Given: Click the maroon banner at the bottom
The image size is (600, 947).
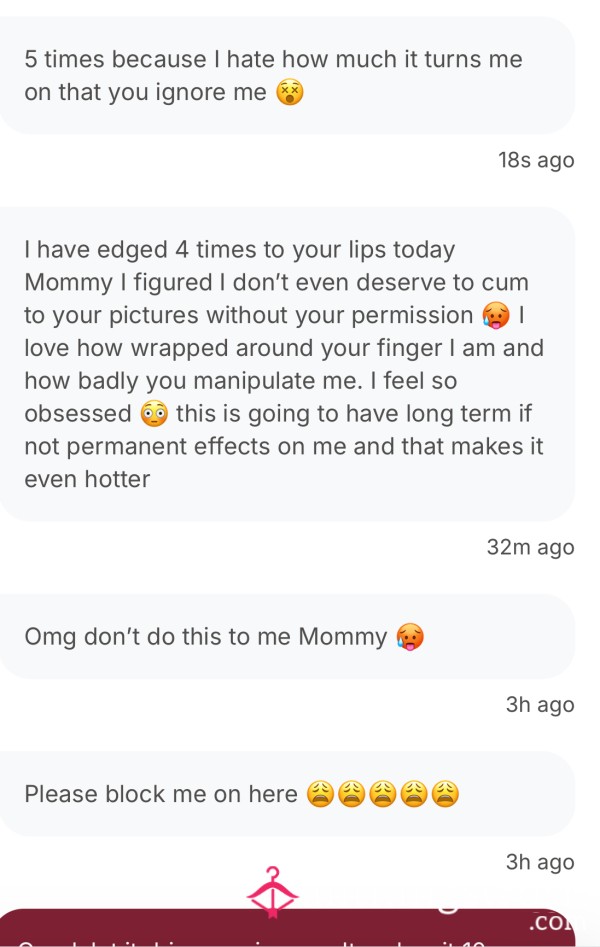Looking at the screenshot, I should (287, 928).
